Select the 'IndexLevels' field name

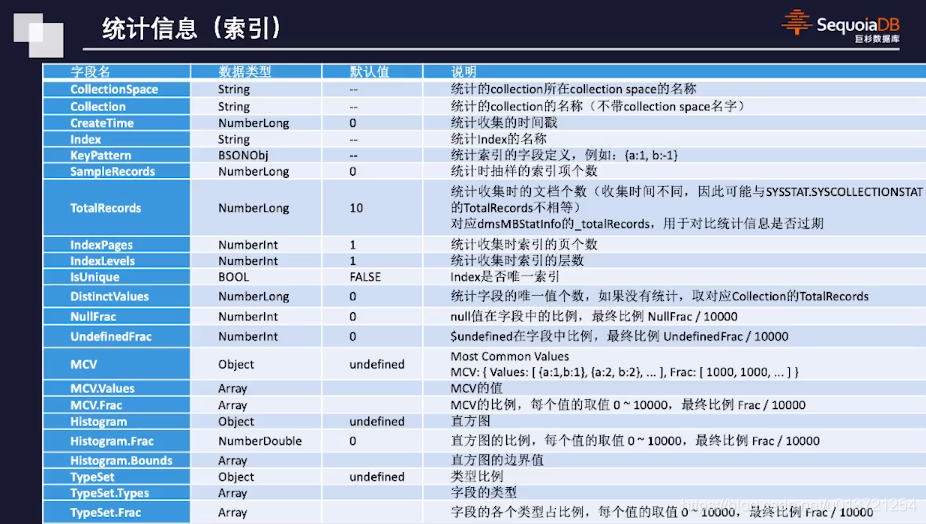pyautogui.click(x=102, y=261)
